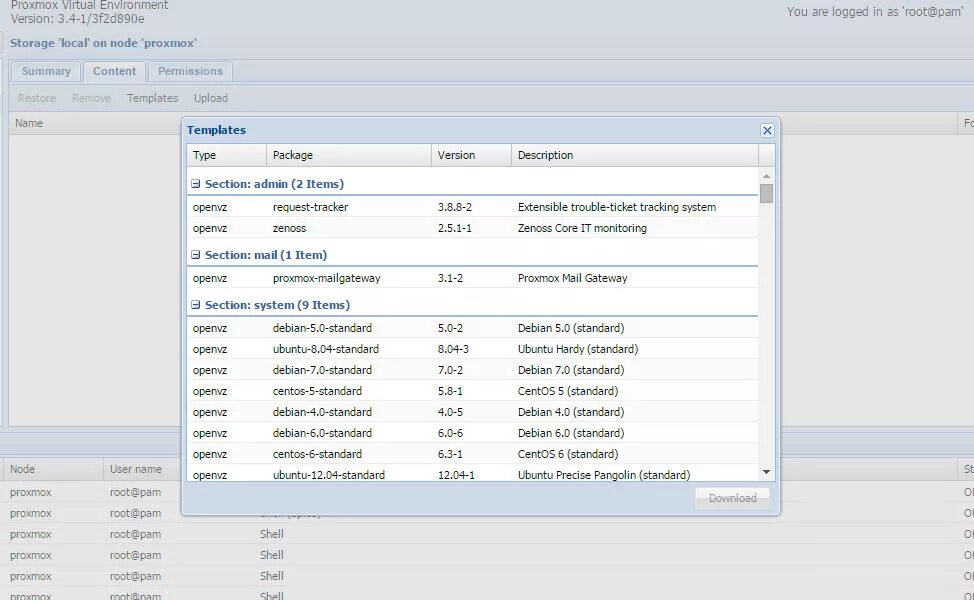This screenshot has height=600, width=974.
Task: Select the centos-5-standard template
Action: (472, 391)
